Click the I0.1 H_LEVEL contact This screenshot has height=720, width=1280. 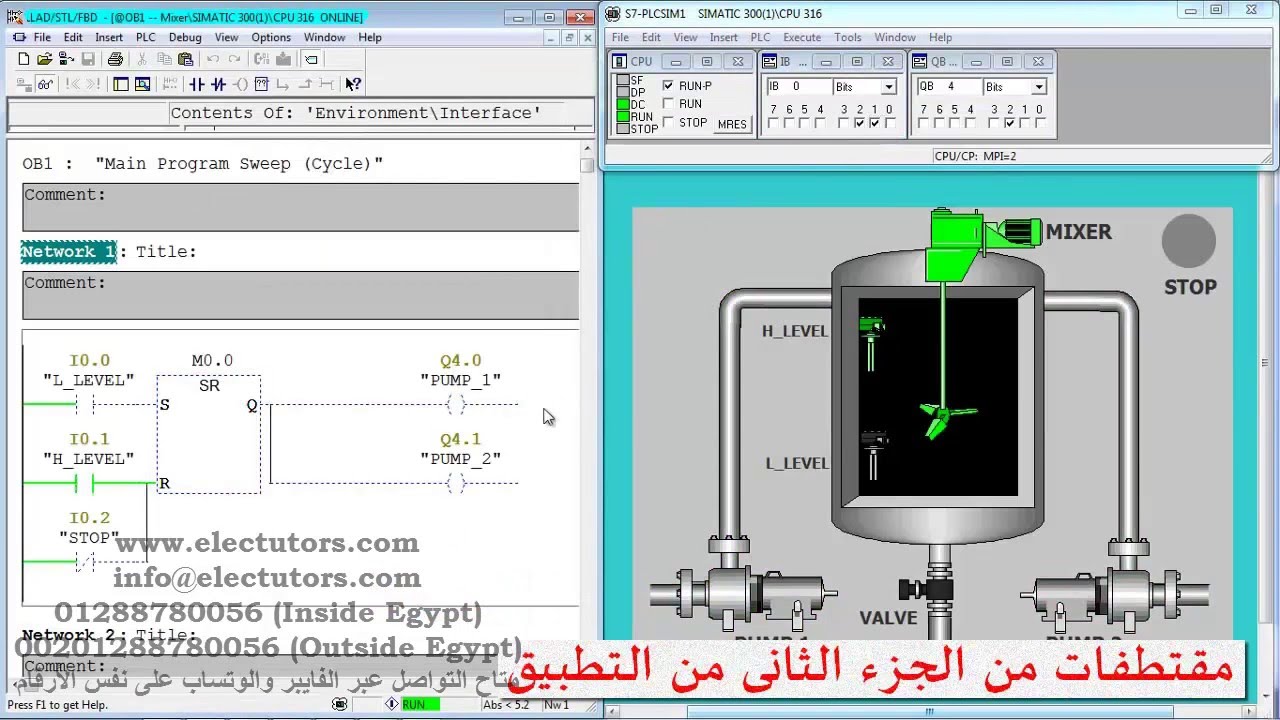(85, 483)
